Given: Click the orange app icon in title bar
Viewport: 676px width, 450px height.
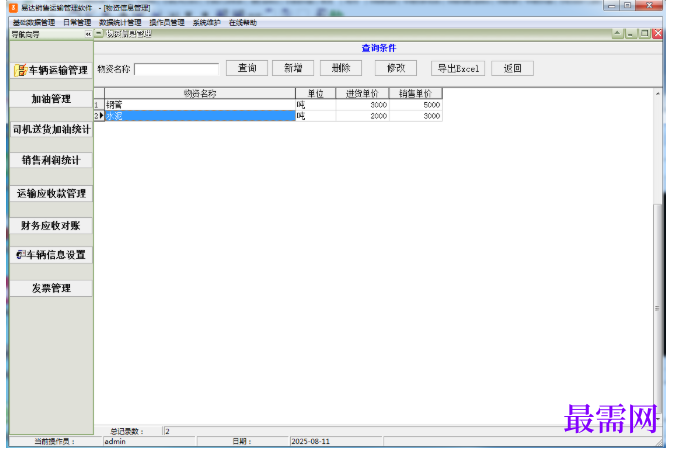Looking at the screenshot, I should 13,8.
